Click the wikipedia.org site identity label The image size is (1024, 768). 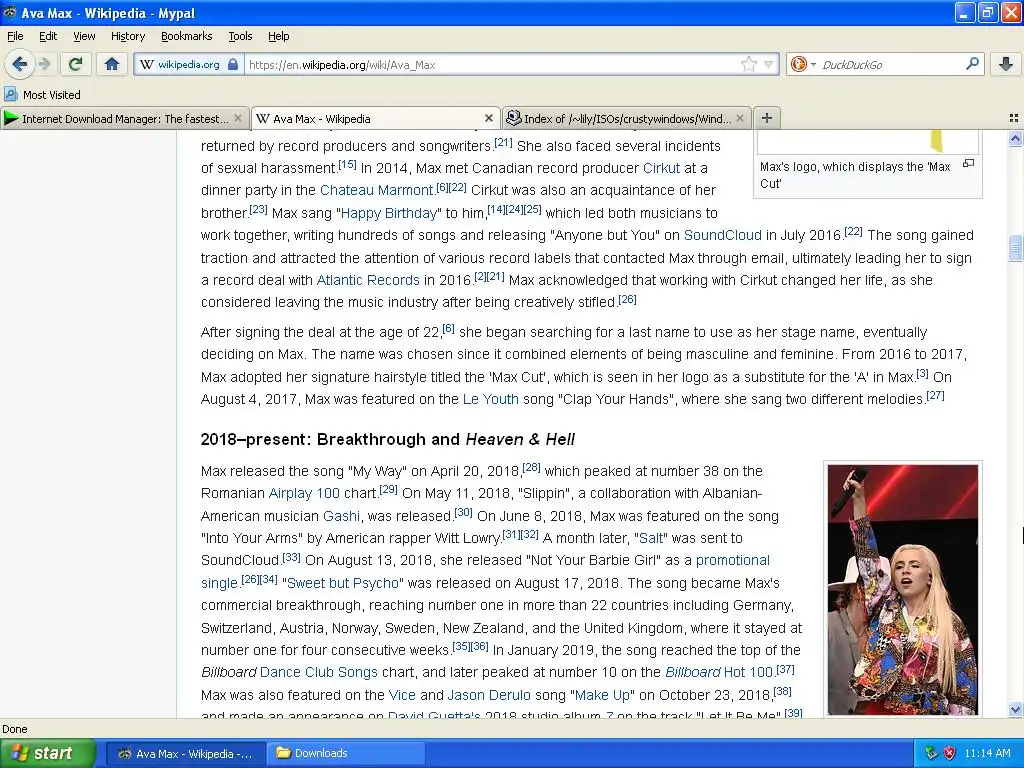click(188, 64)
